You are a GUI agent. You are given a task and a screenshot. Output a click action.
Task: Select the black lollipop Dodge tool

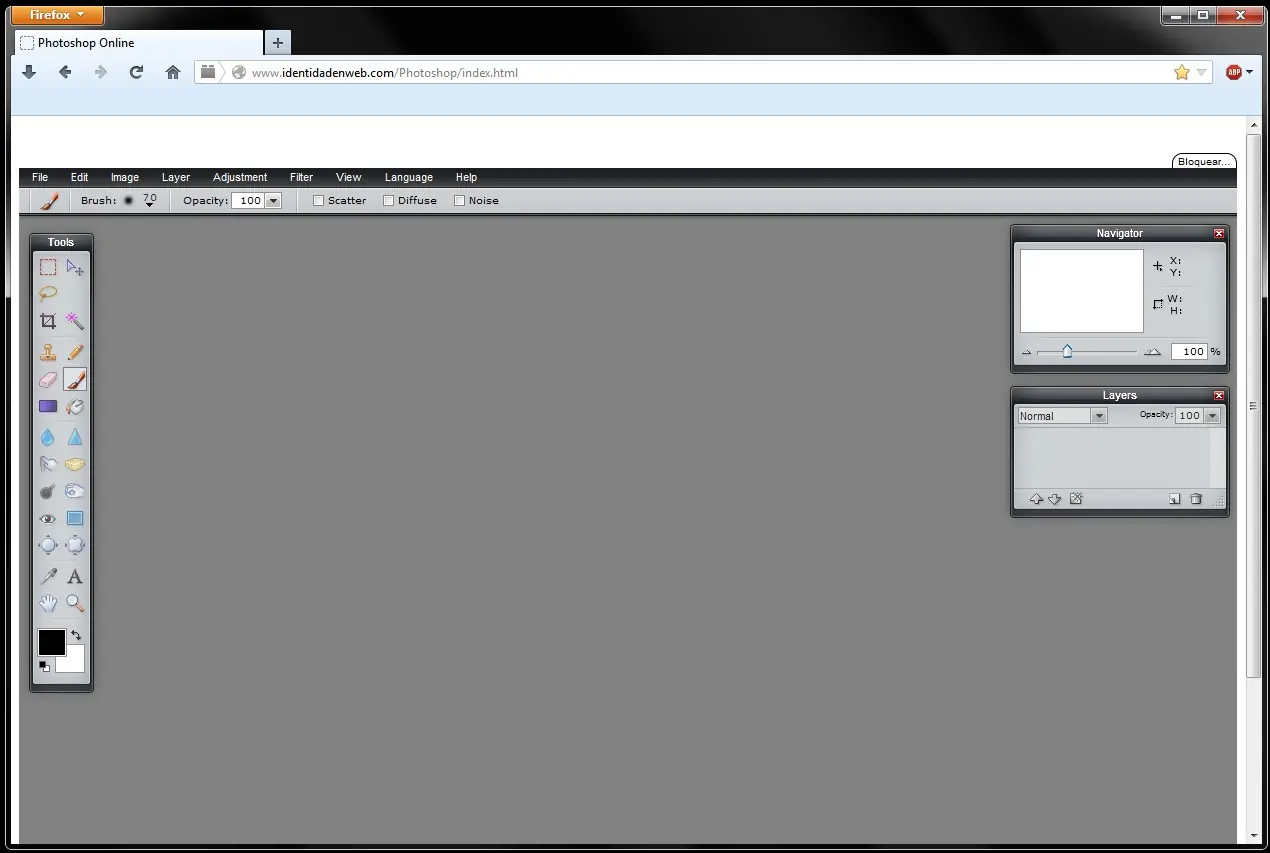pyautogui.click(x=47, y=491)
